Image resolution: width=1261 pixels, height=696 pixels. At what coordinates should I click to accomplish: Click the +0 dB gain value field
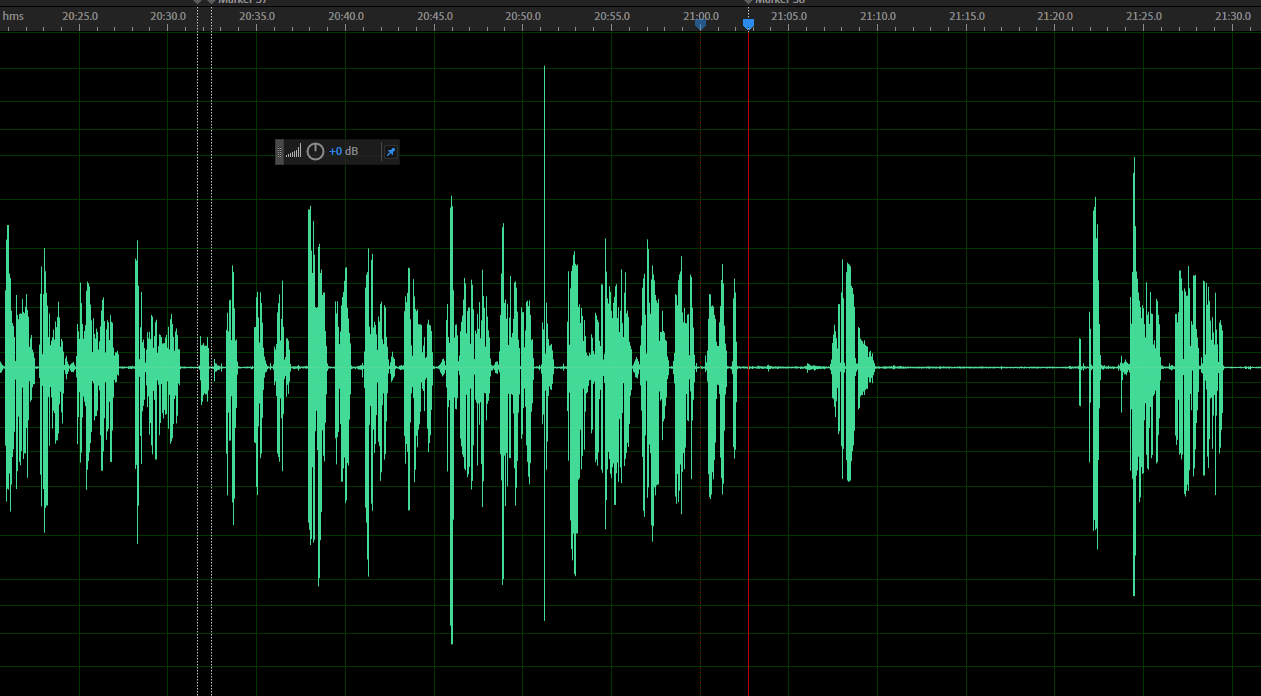343,152
